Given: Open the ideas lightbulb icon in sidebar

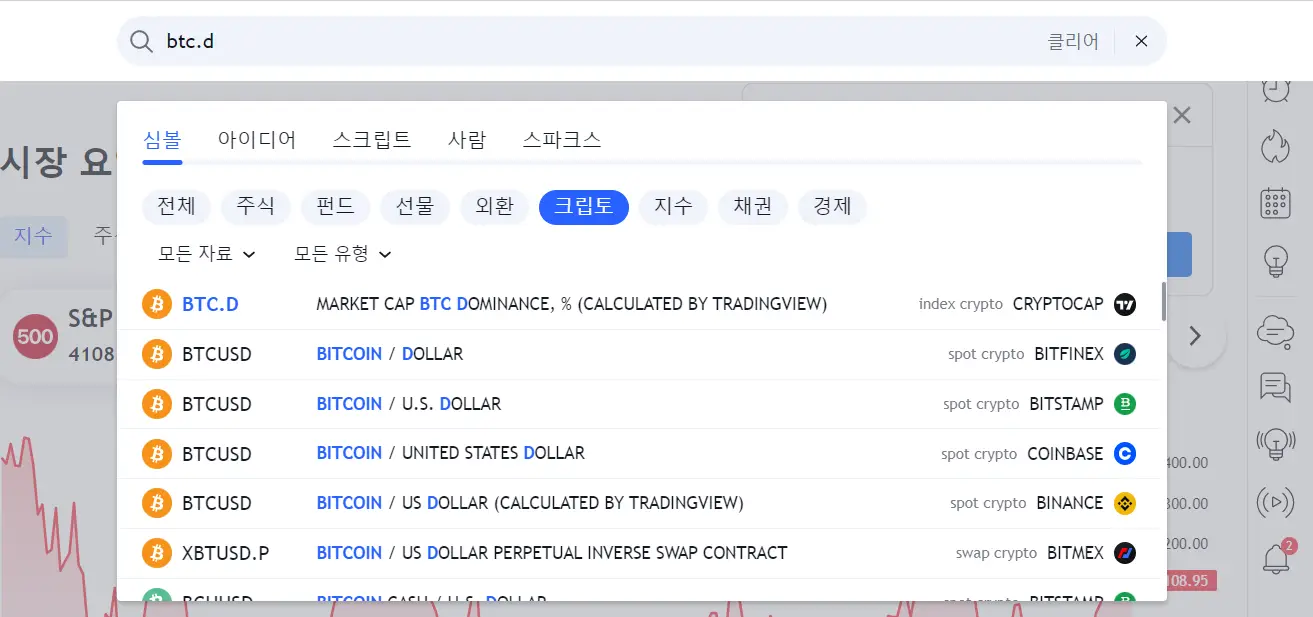Looking at the screenshot, I should [1275, 262].
